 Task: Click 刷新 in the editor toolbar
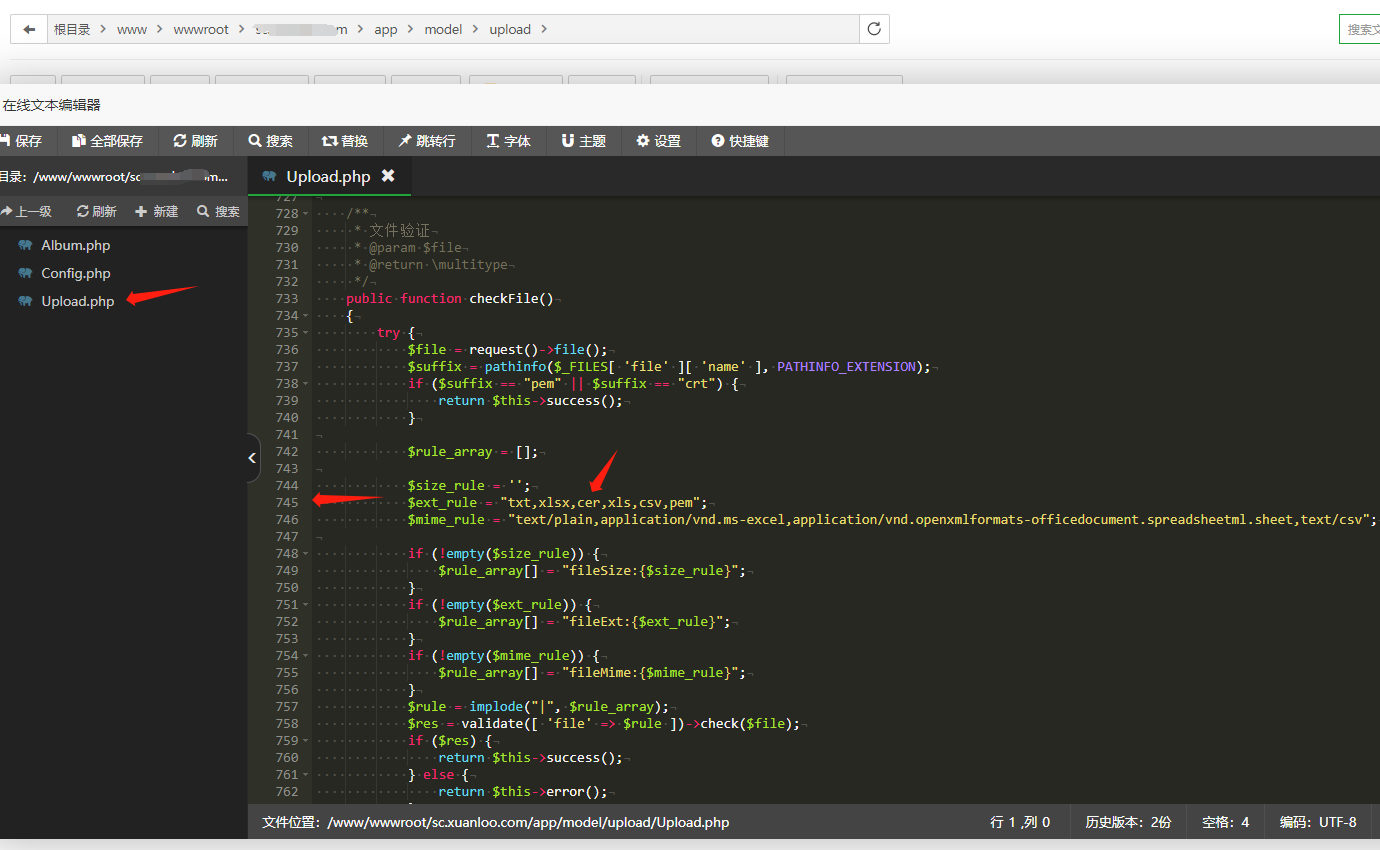point(195,141)
